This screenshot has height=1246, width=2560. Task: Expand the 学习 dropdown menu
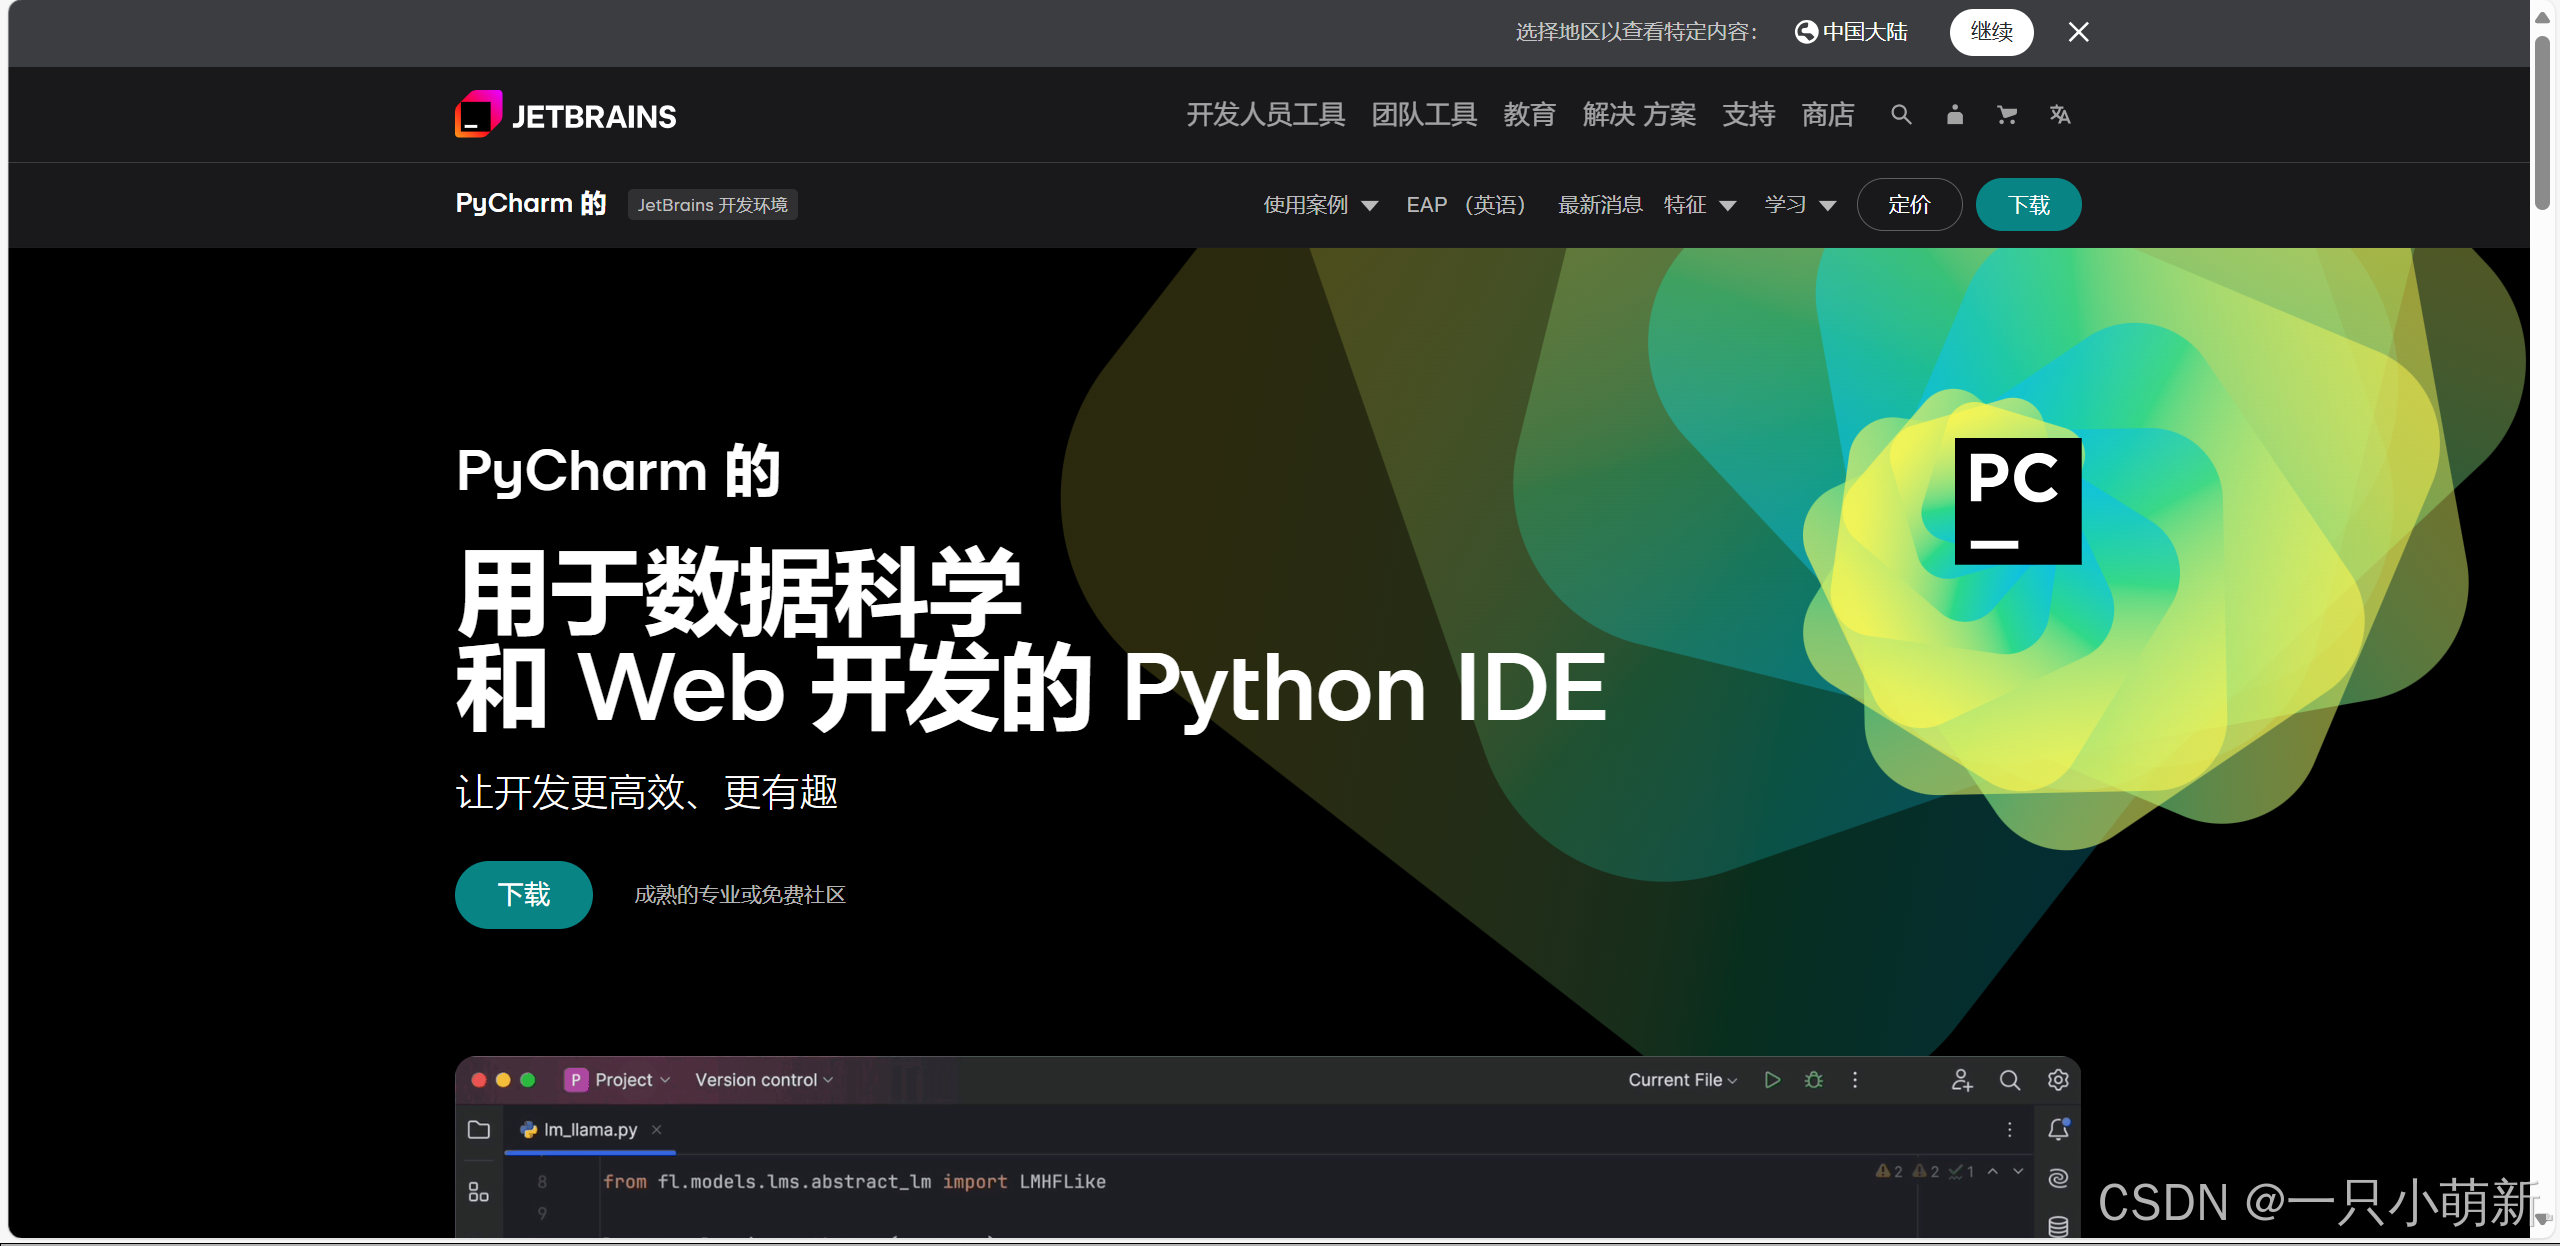coord(1800,205)
